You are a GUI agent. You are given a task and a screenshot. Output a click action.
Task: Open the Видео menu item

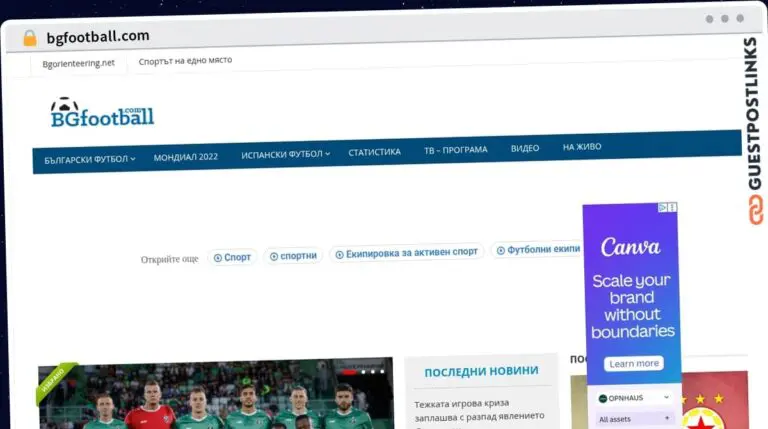(525, 148)
